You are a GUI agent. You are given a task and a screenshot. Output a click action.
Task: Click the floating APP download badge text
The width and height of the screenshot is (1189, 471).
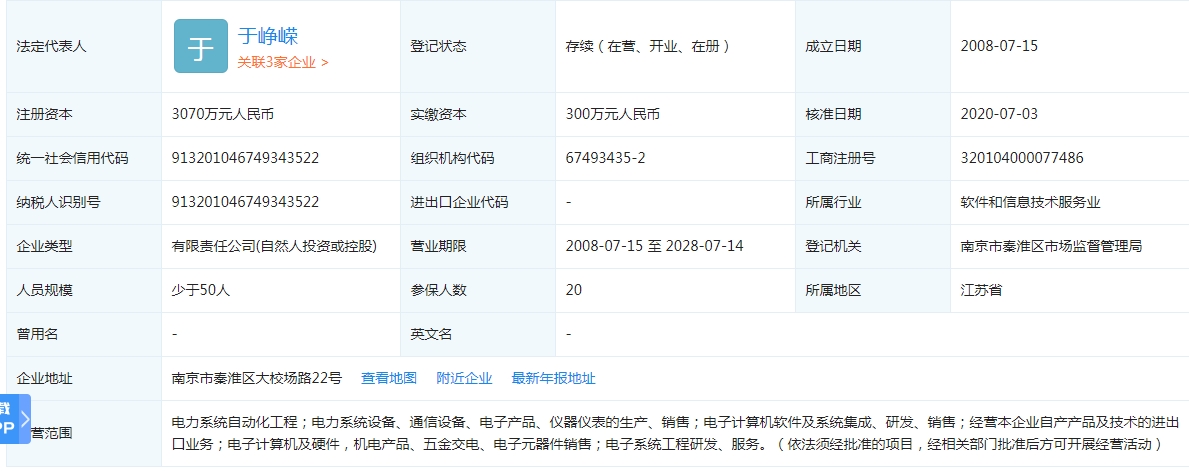7,418
